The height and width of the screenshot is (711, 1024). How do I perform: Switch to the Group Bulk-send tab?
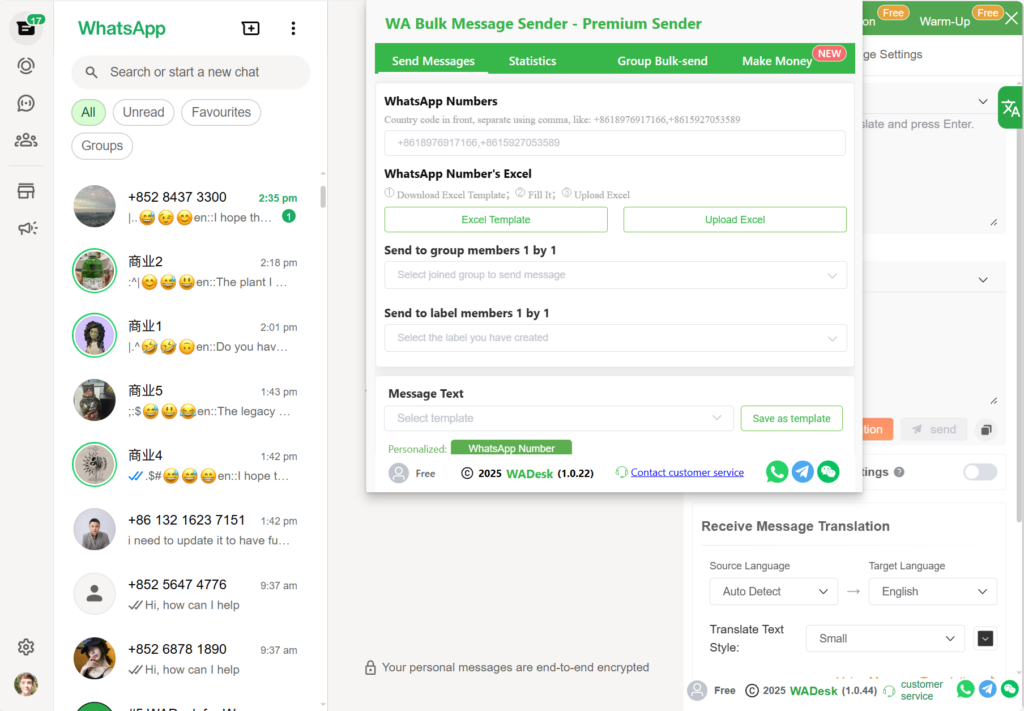tap(662, 61)
